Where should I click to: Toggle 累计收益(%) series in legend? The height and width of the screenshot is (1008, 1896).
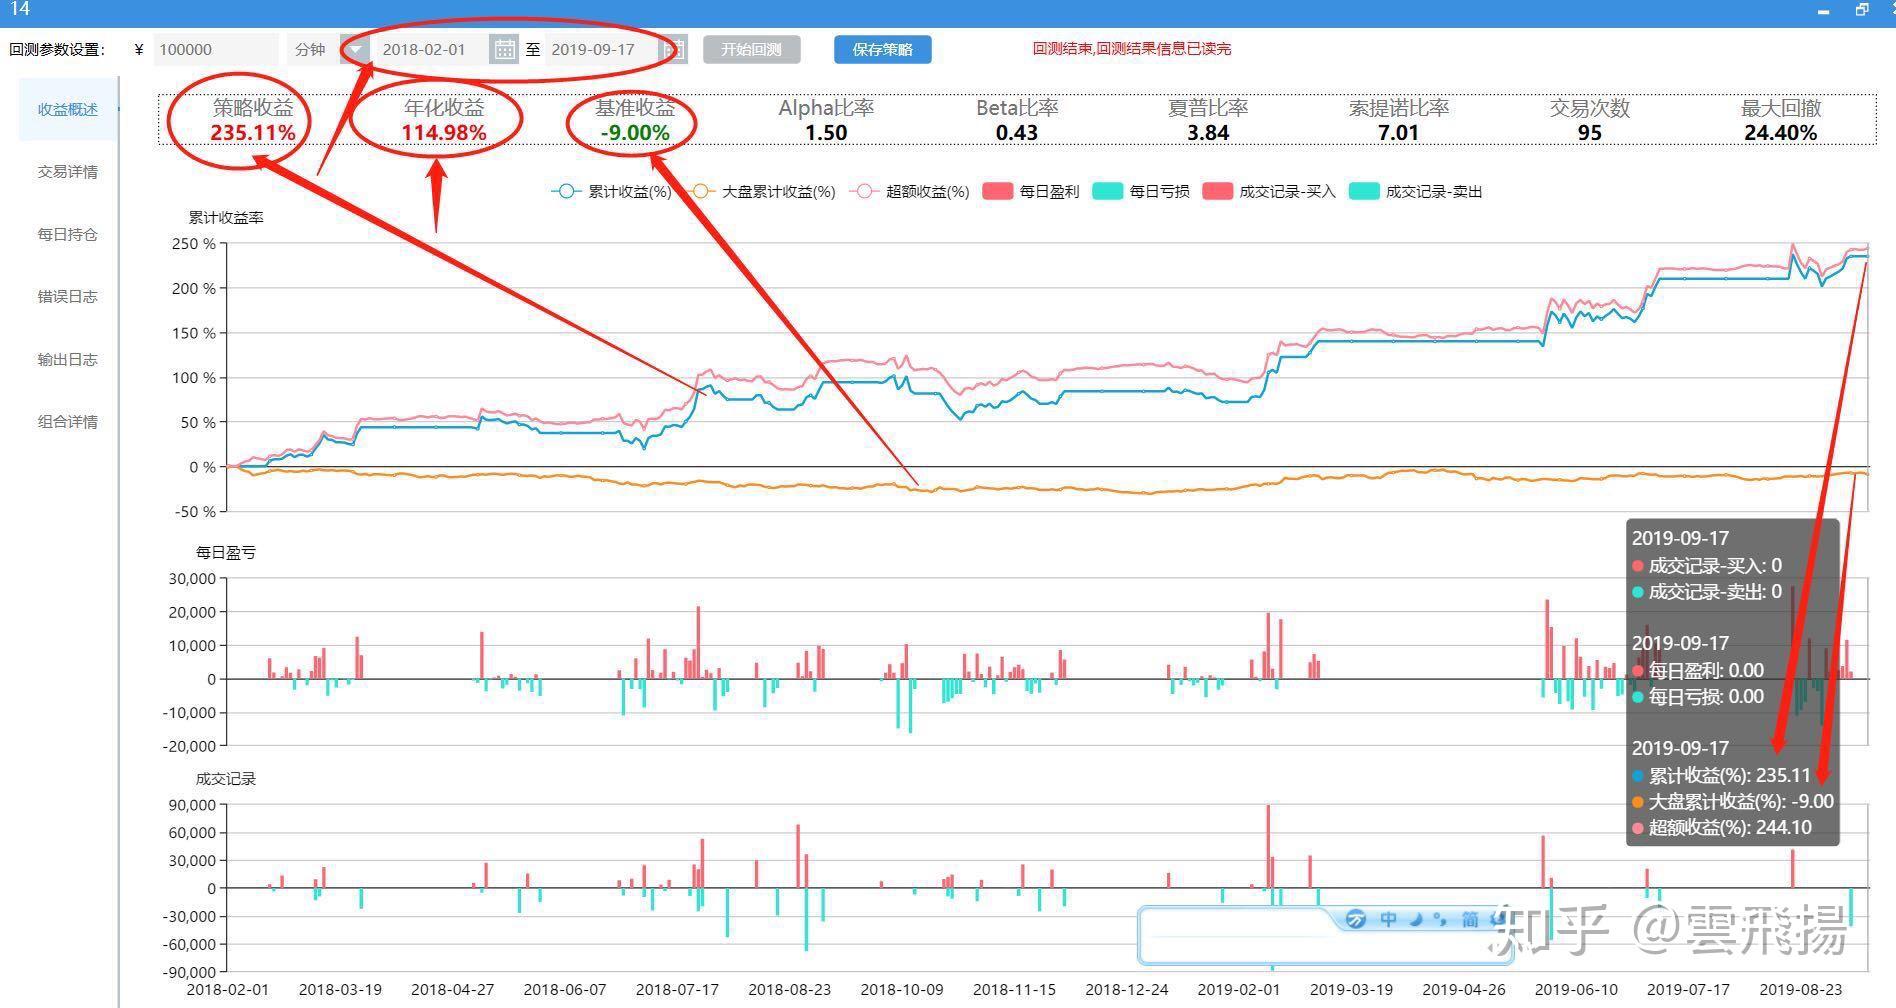[x=611, y=191]
